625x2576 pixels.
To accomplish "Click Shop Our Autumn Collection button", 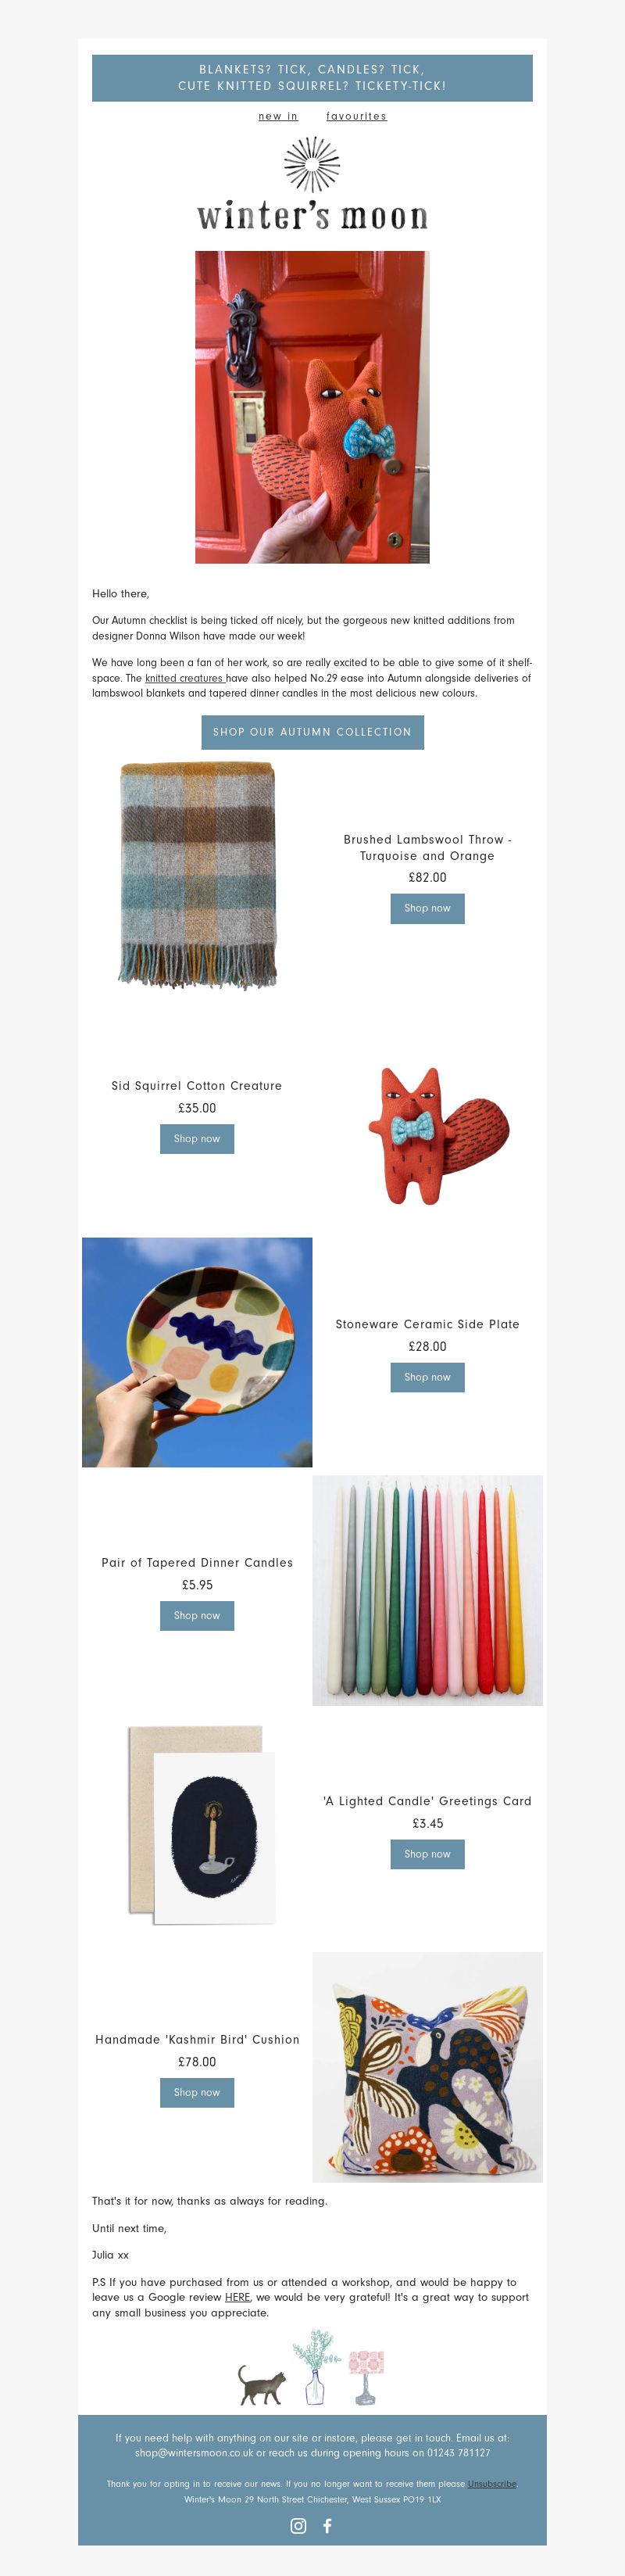I will point(312,732).
